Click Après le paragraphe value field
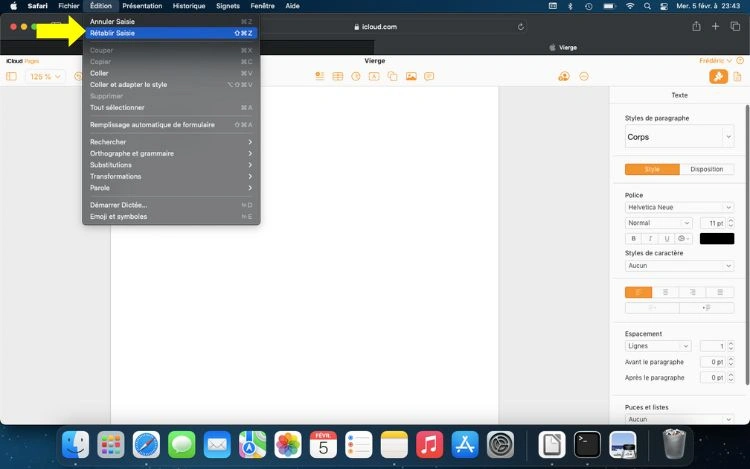 point(713,378)
